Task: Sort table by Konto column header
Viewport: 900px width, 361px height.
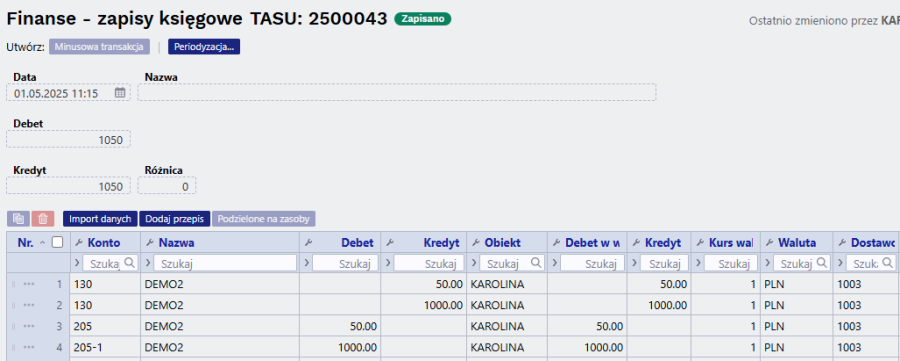Action: tap(104, 243)
